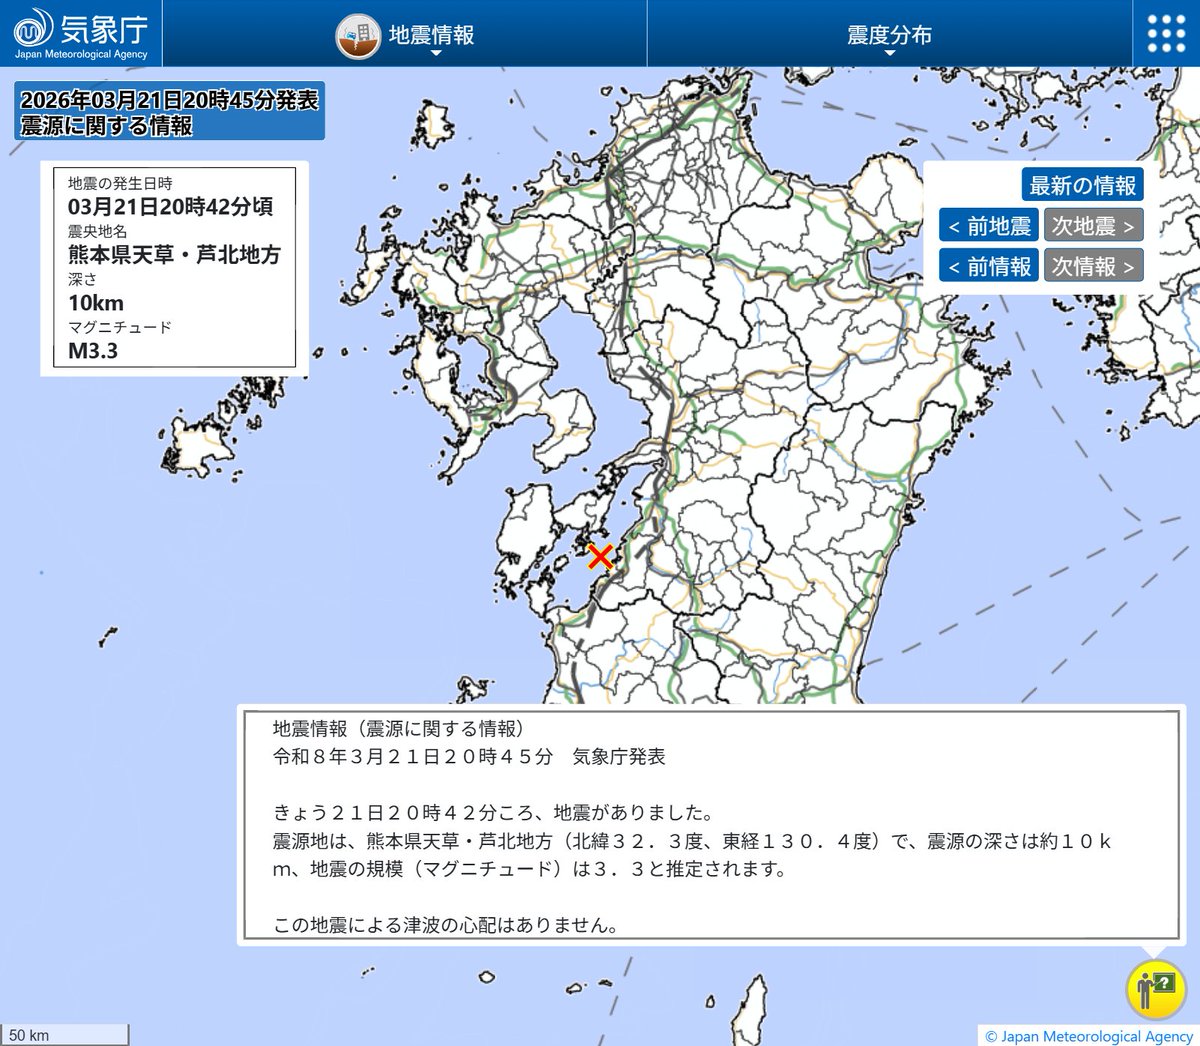Screen dimensions: 1200x1046
Task: Open the nine-dot grid menu icon
Action: (x=1166, y=34)
